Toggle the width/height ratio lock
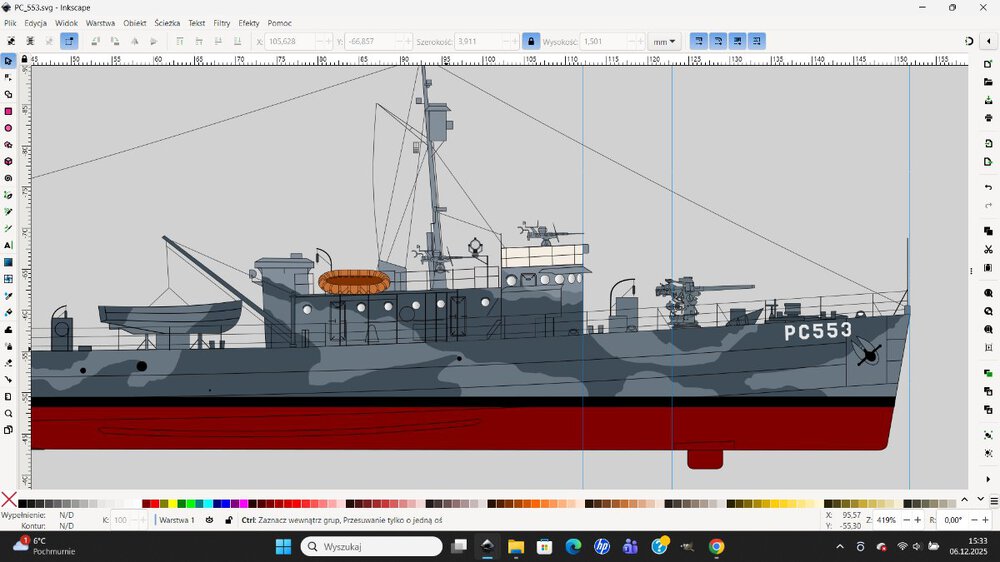1000x562 pixels. [530, 42]
